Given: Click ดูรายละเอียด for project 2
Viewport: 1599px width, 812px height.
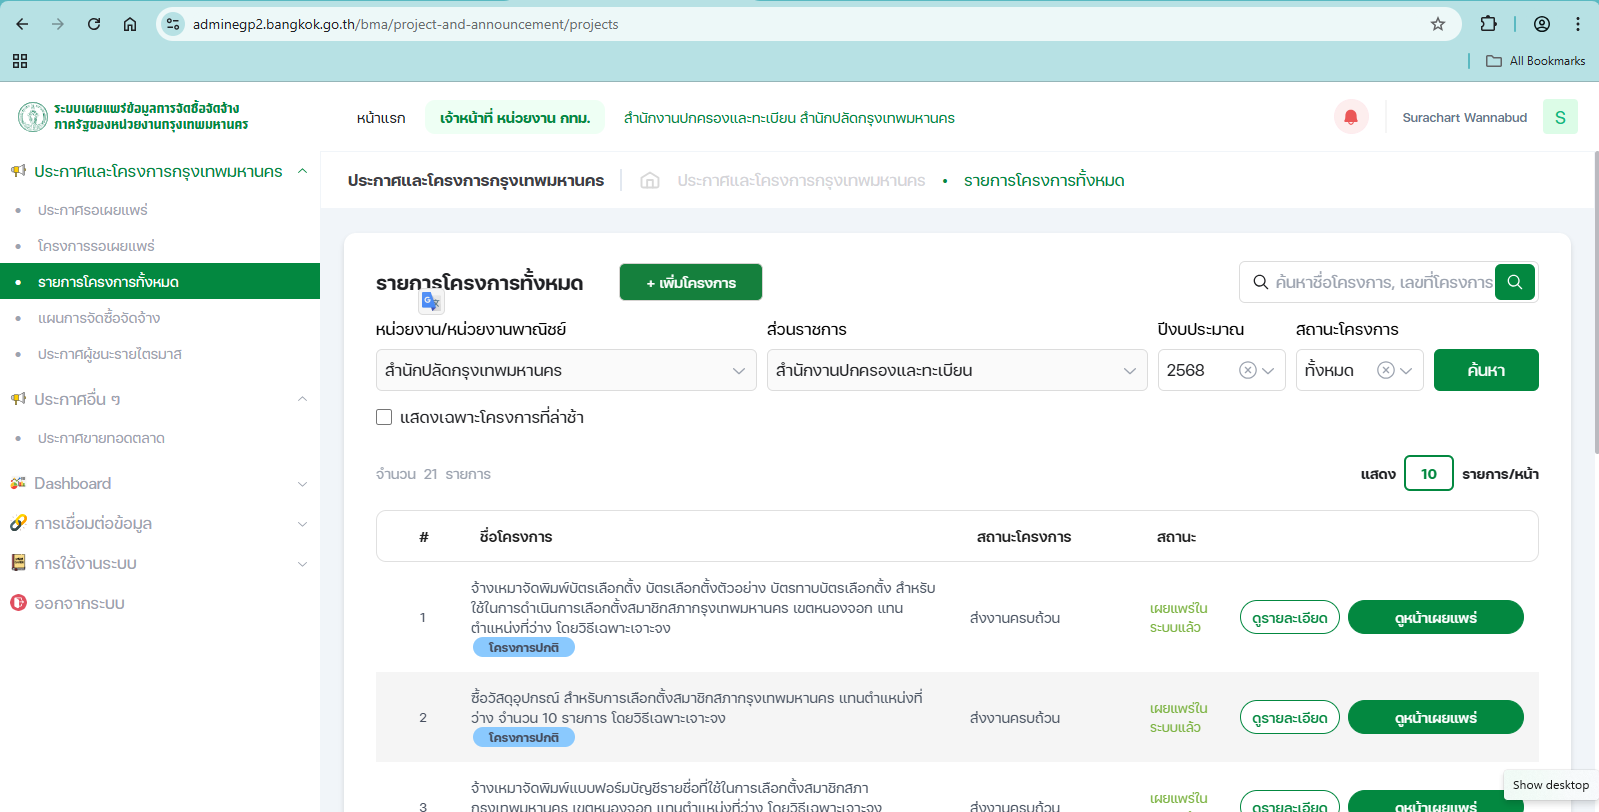Looking at the screenshot, I should (x=1290, y=718).
